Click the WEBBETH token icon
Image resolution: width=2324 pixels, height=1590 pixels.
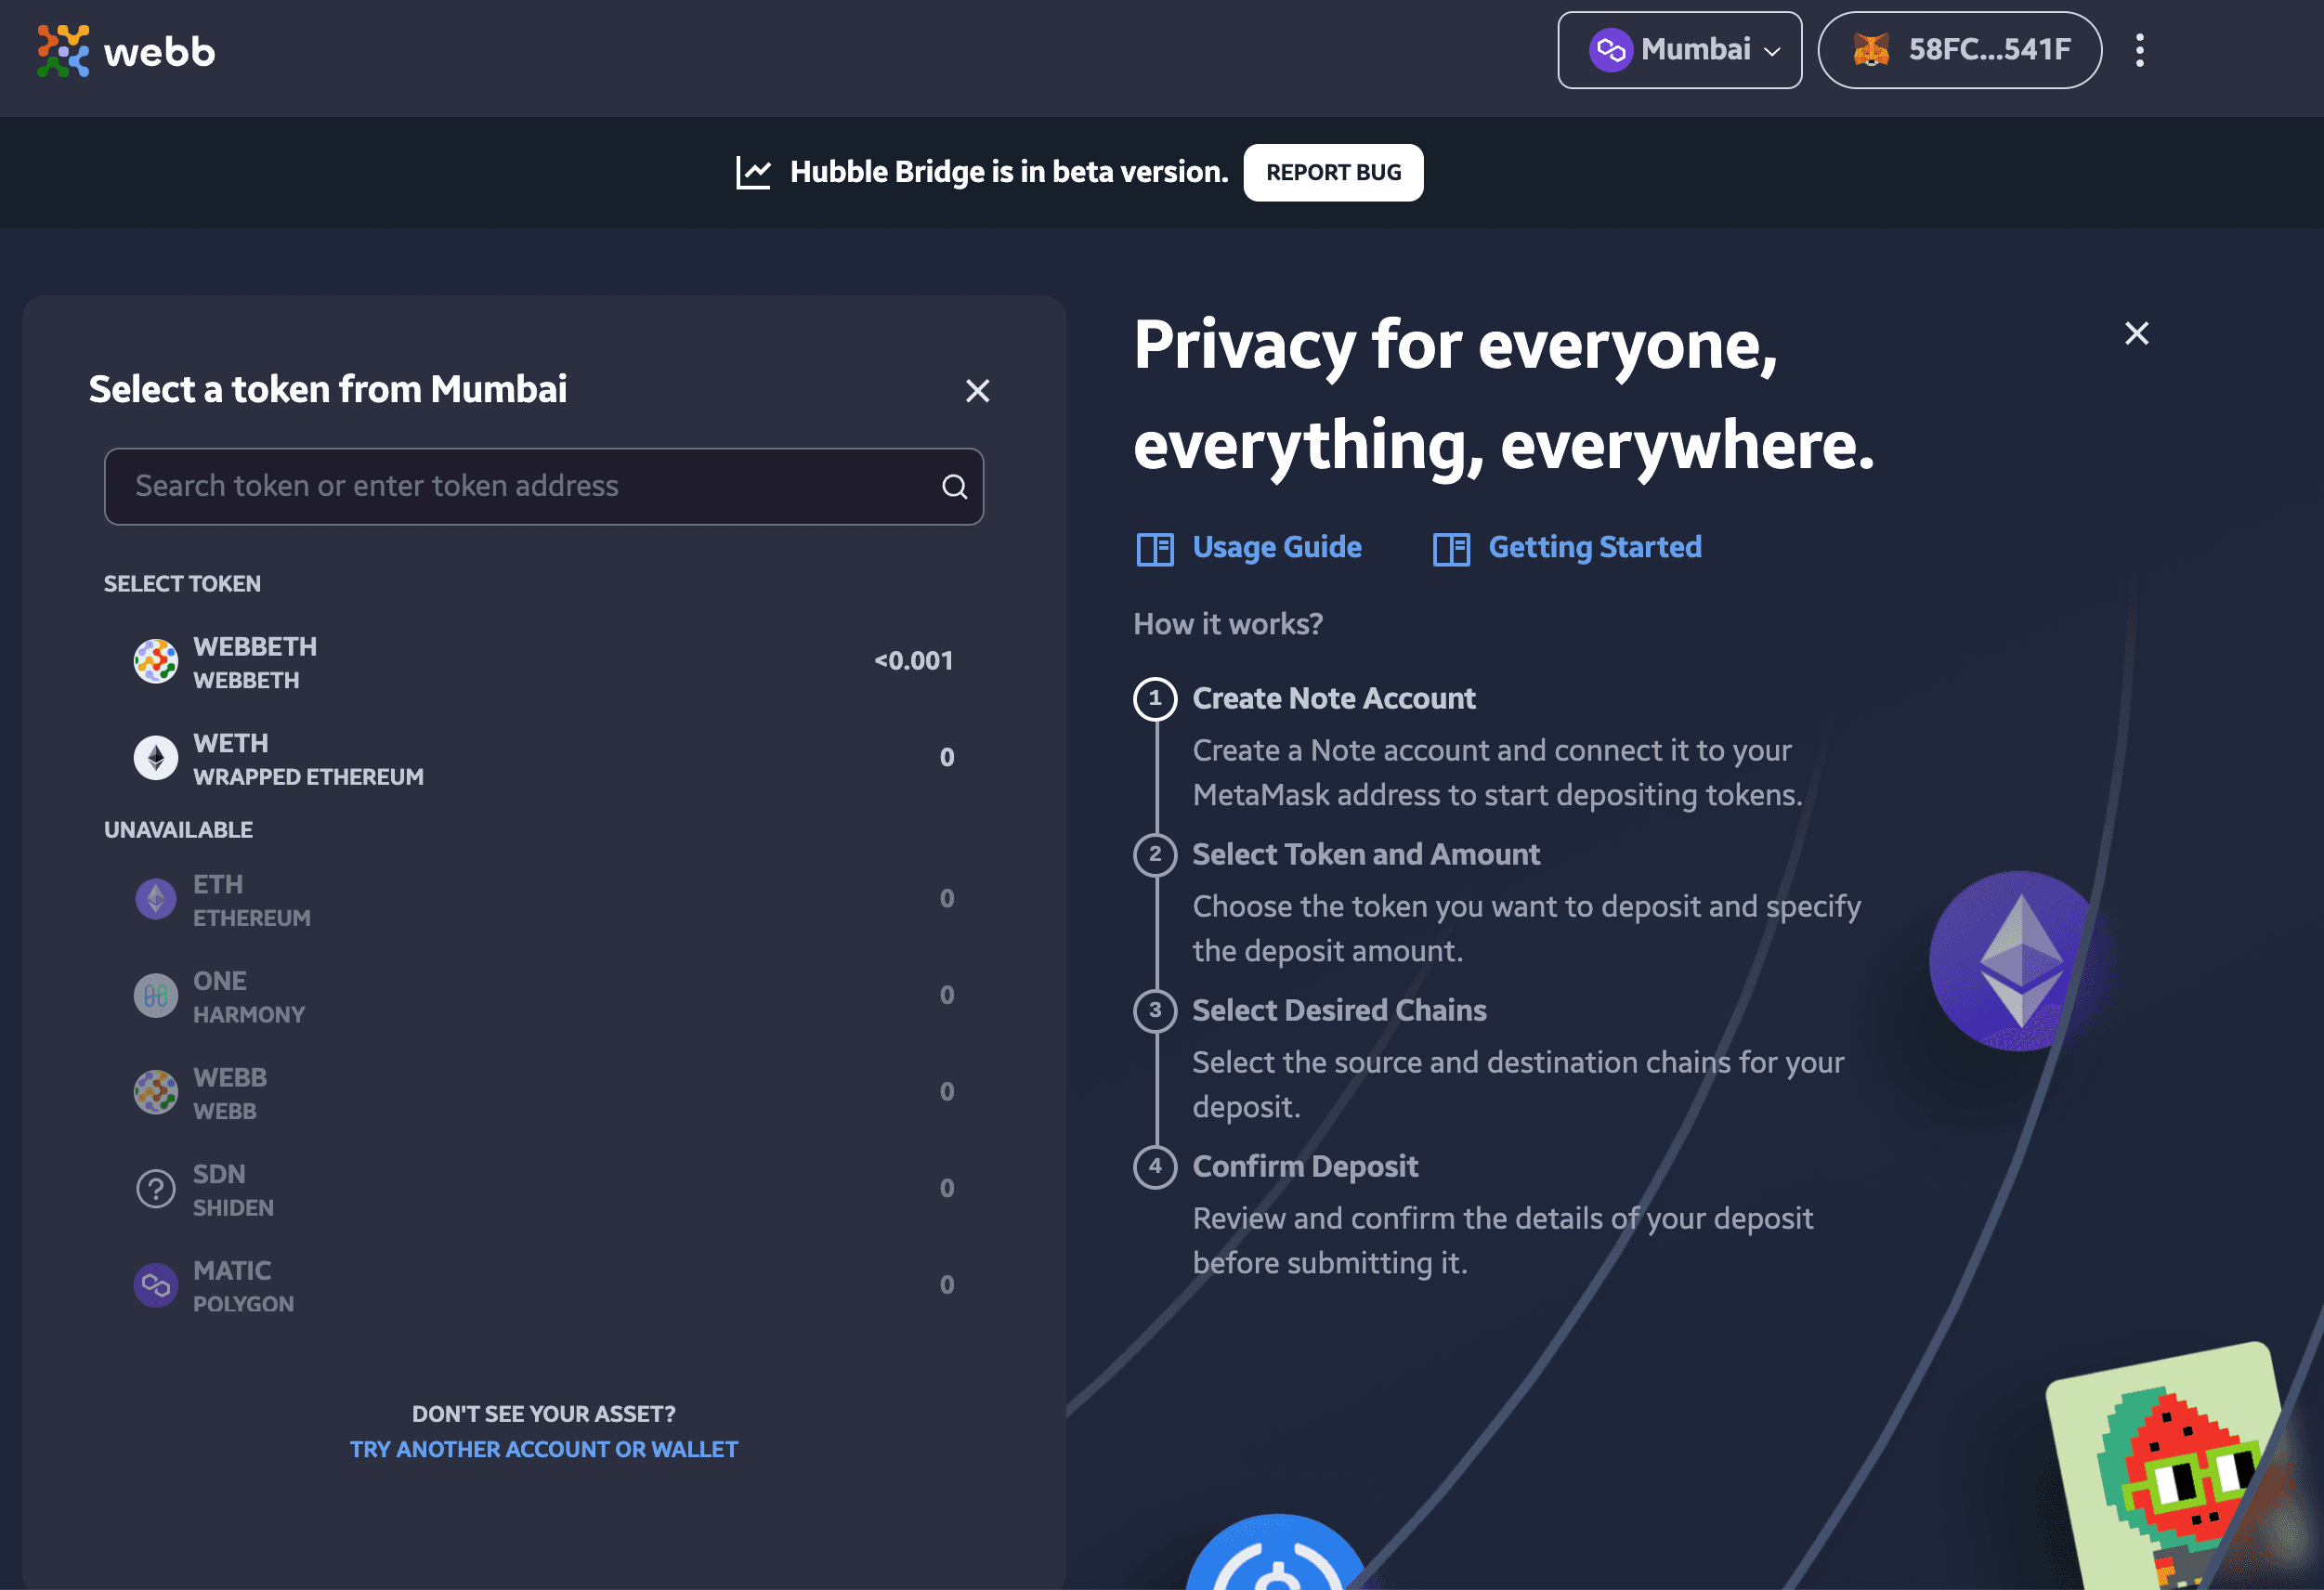tap(156, 662)
